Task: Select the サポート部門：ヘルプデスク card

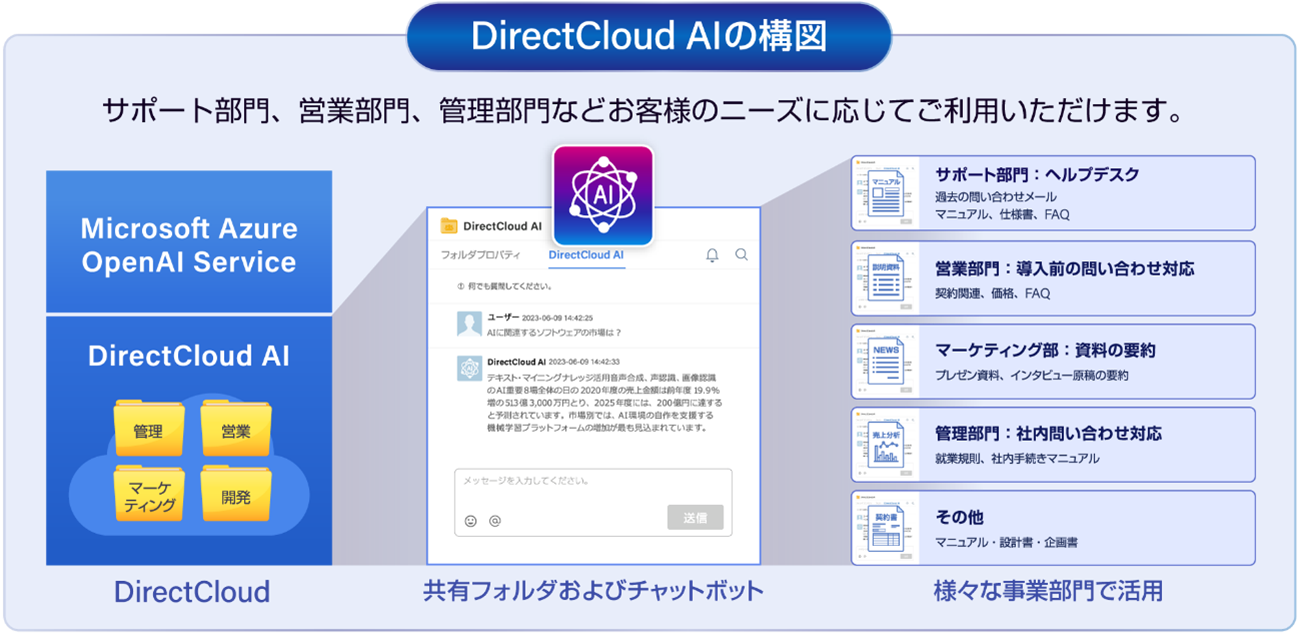Action: pos(1053,193)
